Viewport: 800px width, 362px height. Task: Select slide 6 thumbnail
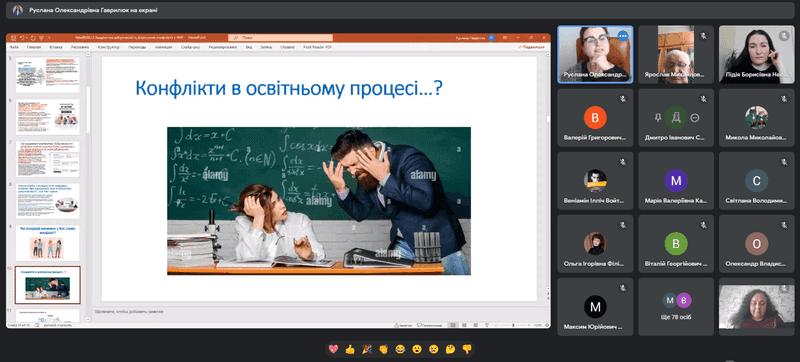tap(47, 117)
